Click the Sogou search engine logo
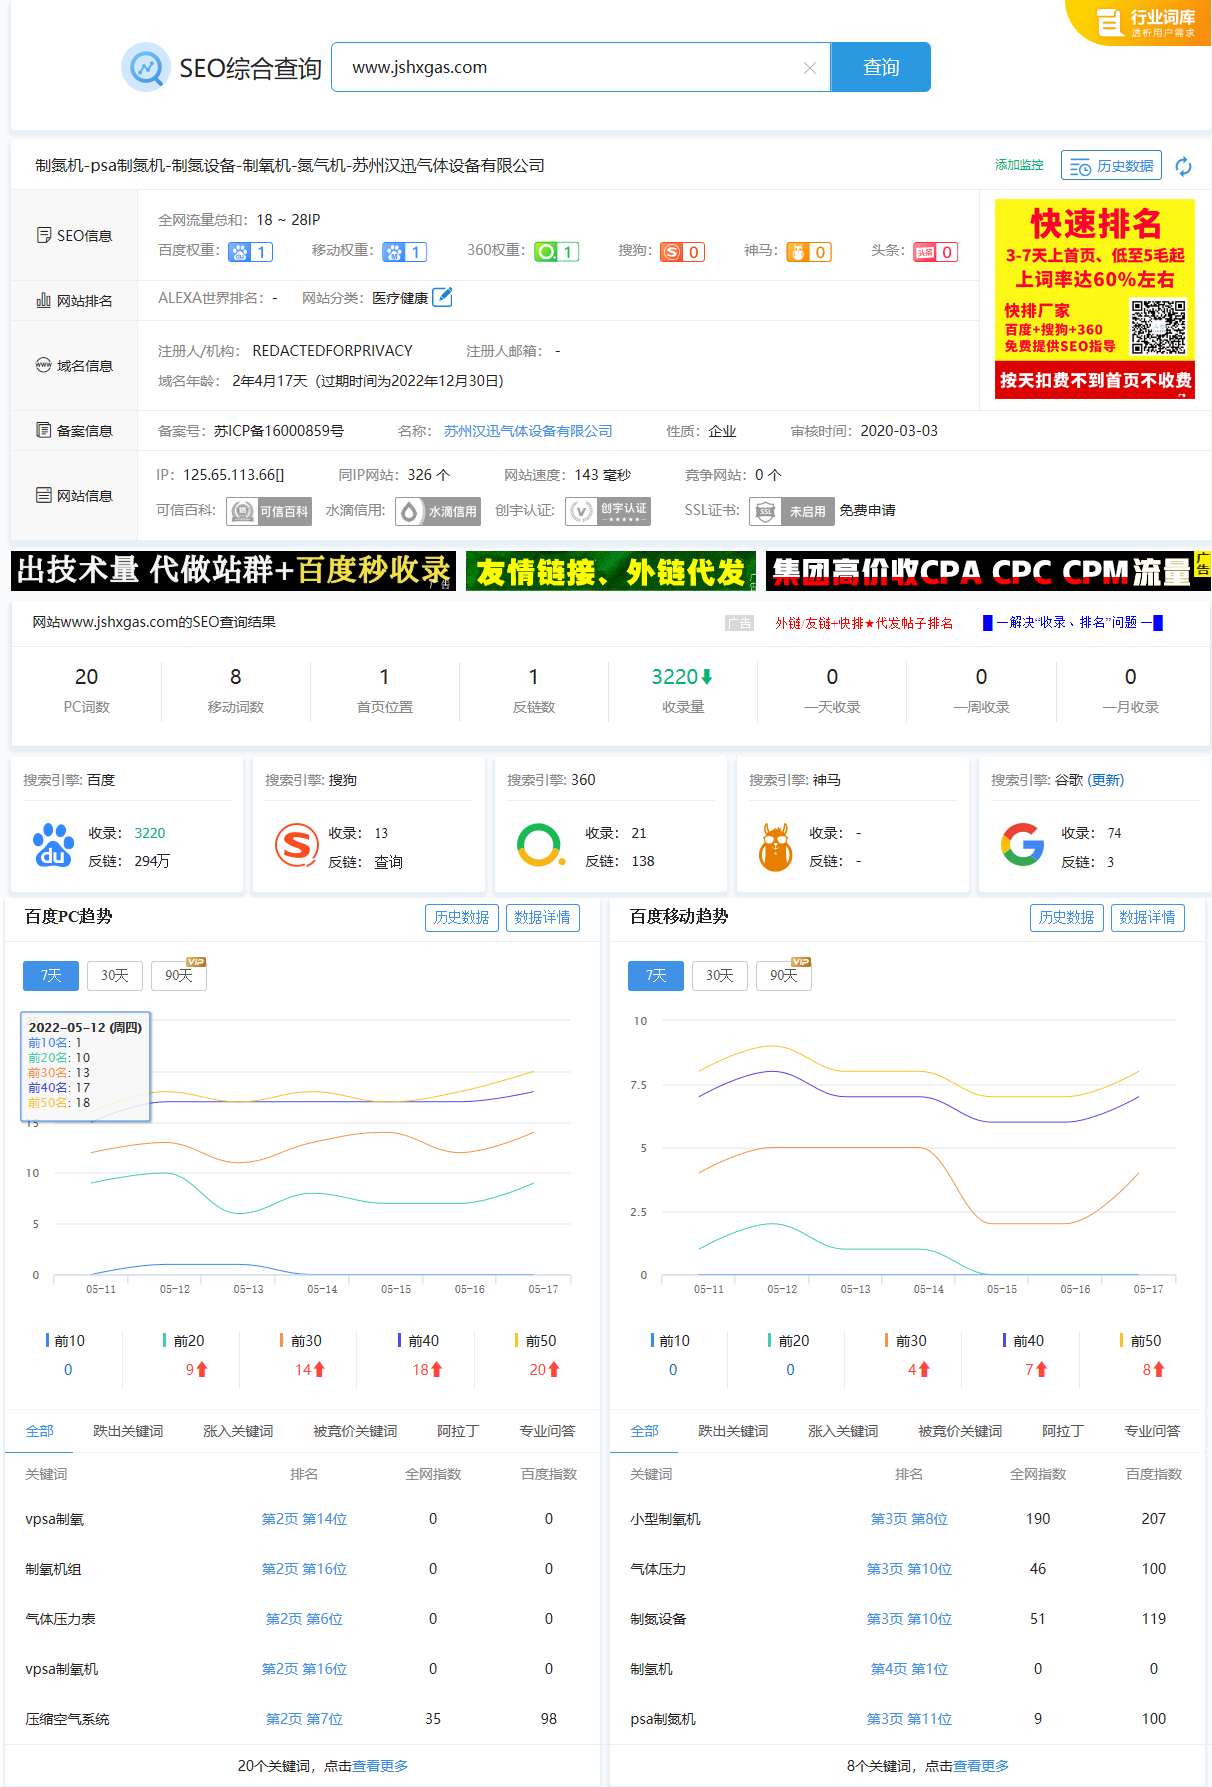 tap(297, 846)
